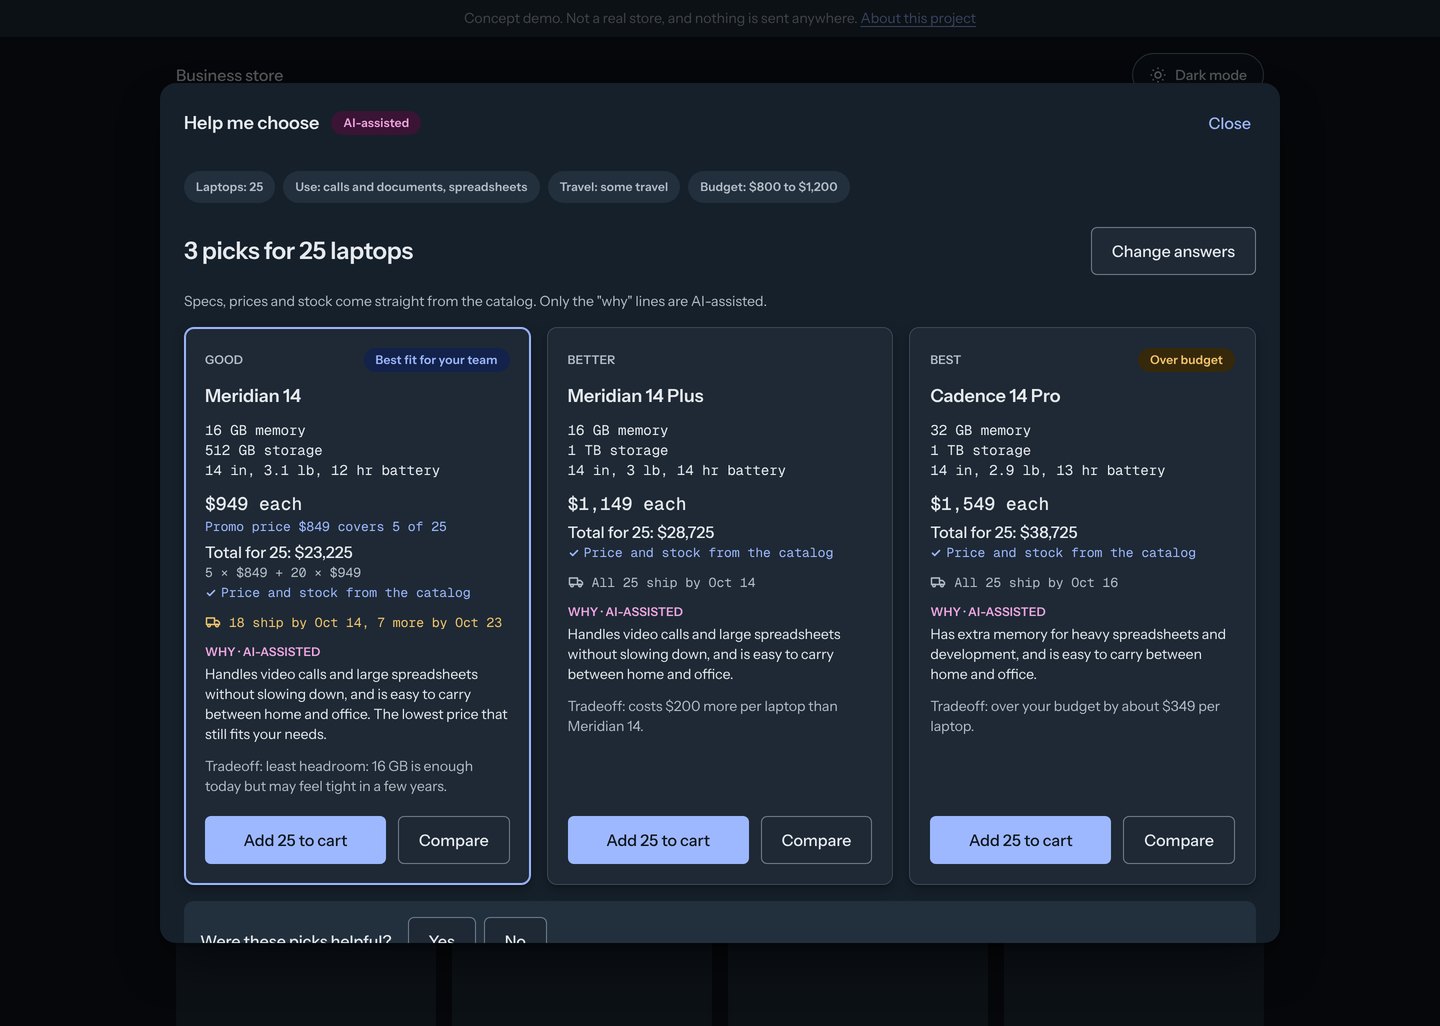Click the Help me choose dialog title

[x=251, y=123]
